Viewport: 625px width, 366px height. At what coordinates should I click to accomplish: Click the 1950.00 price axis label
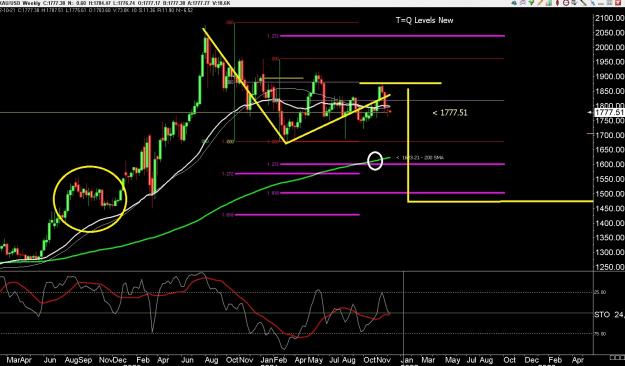click(609, 62)
